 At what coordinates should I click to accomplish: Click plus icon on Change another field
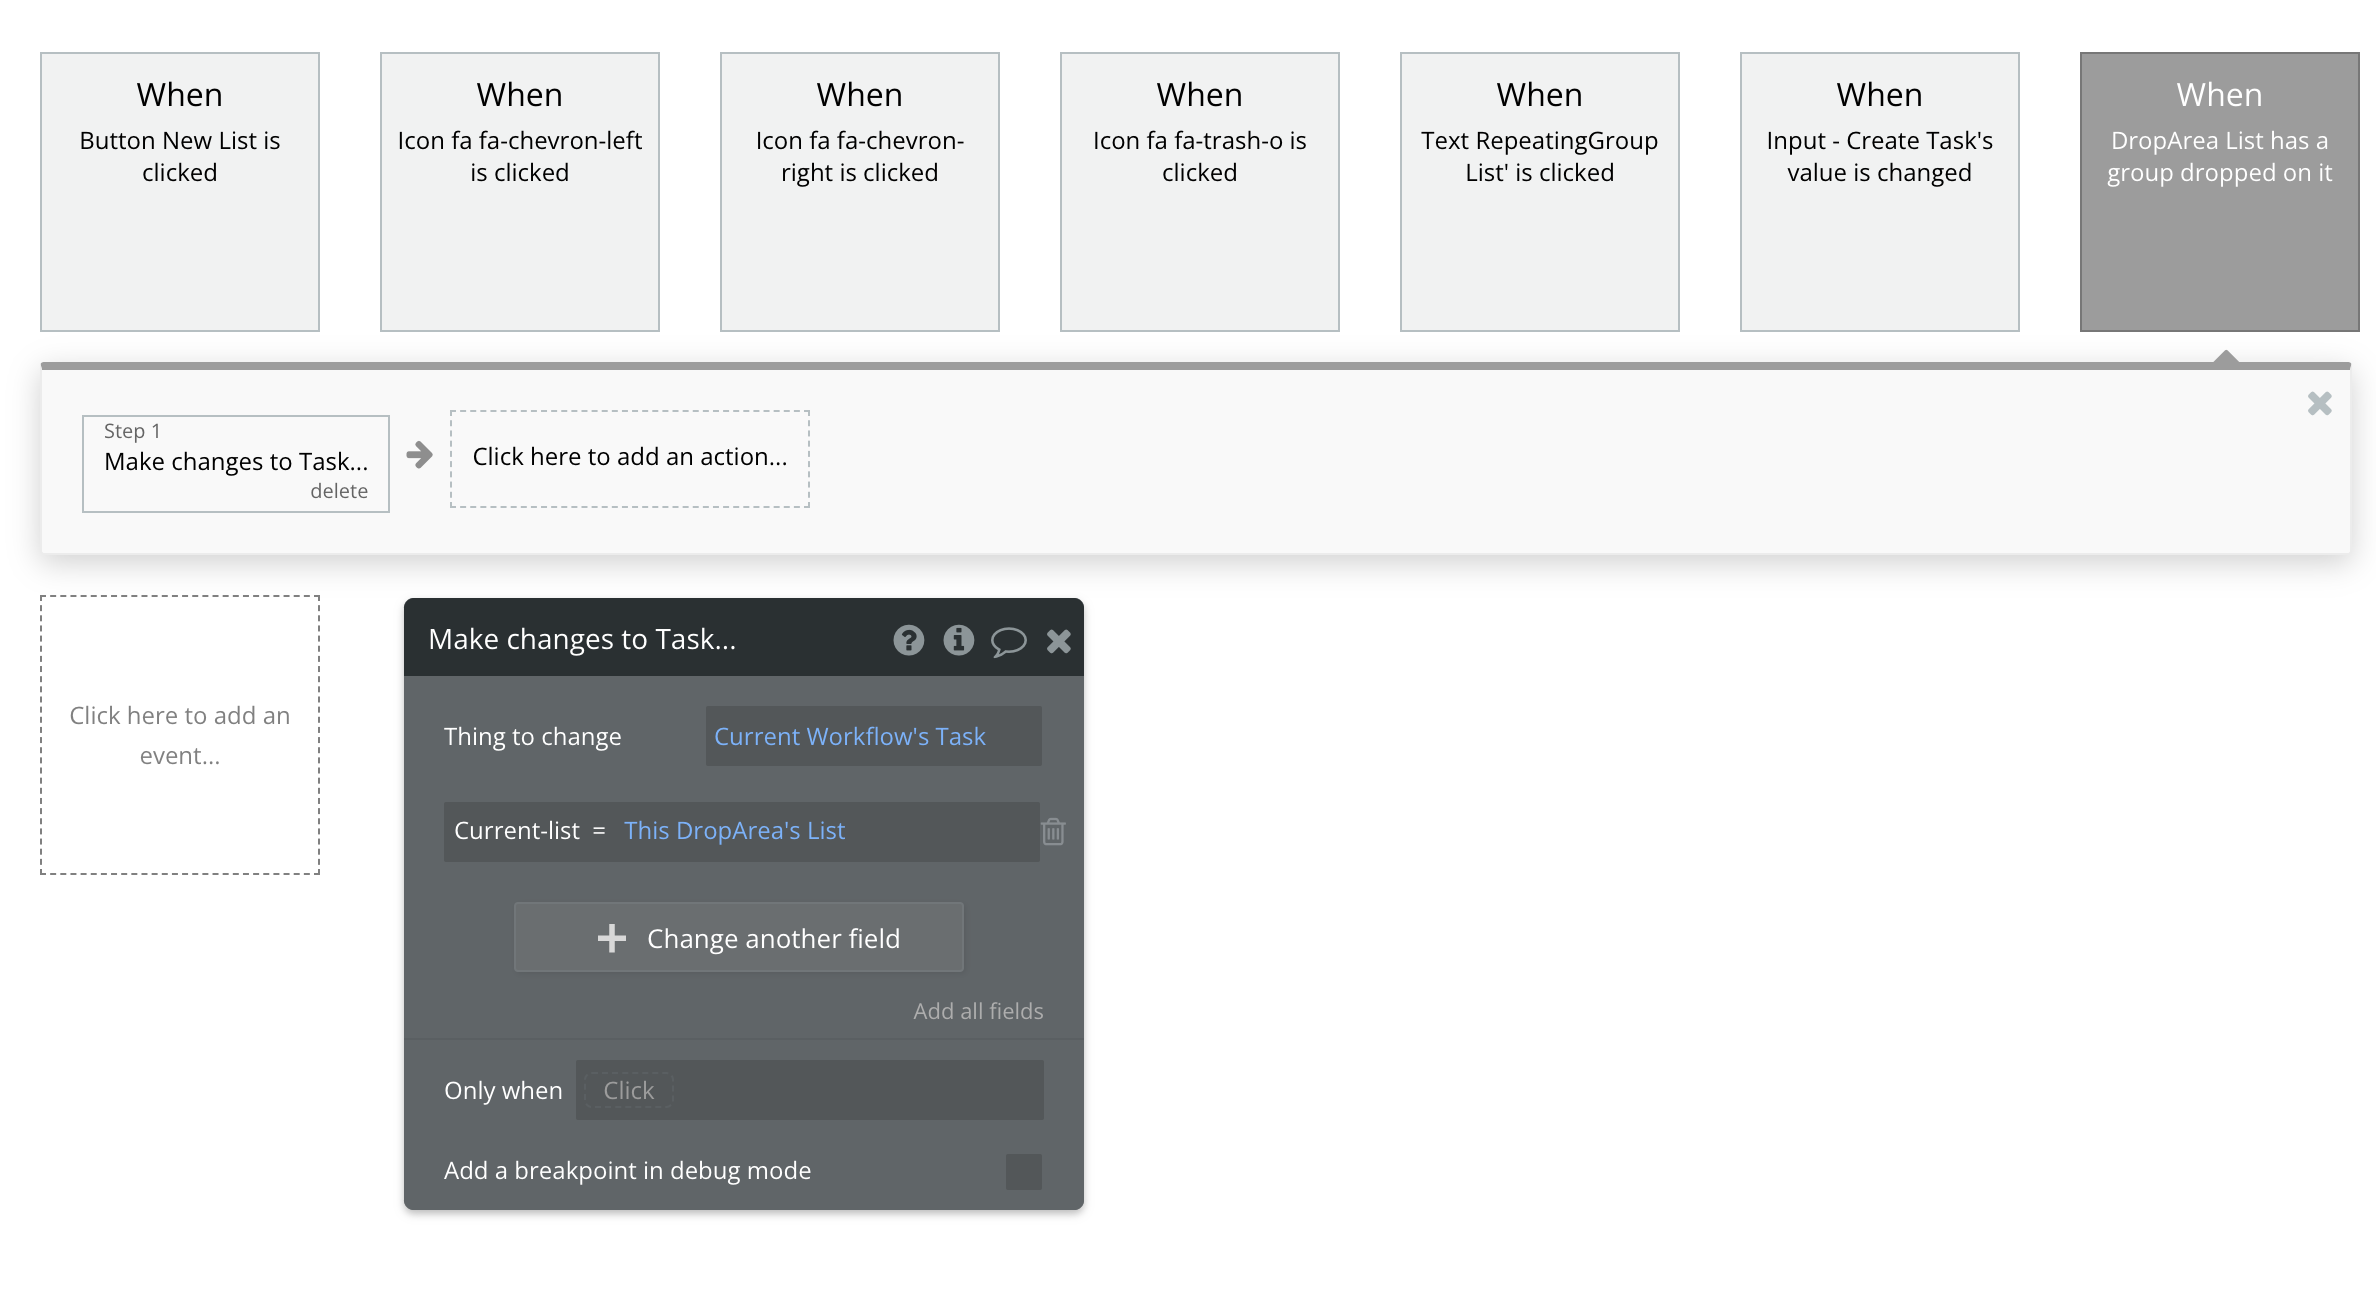tap(611, 938)
